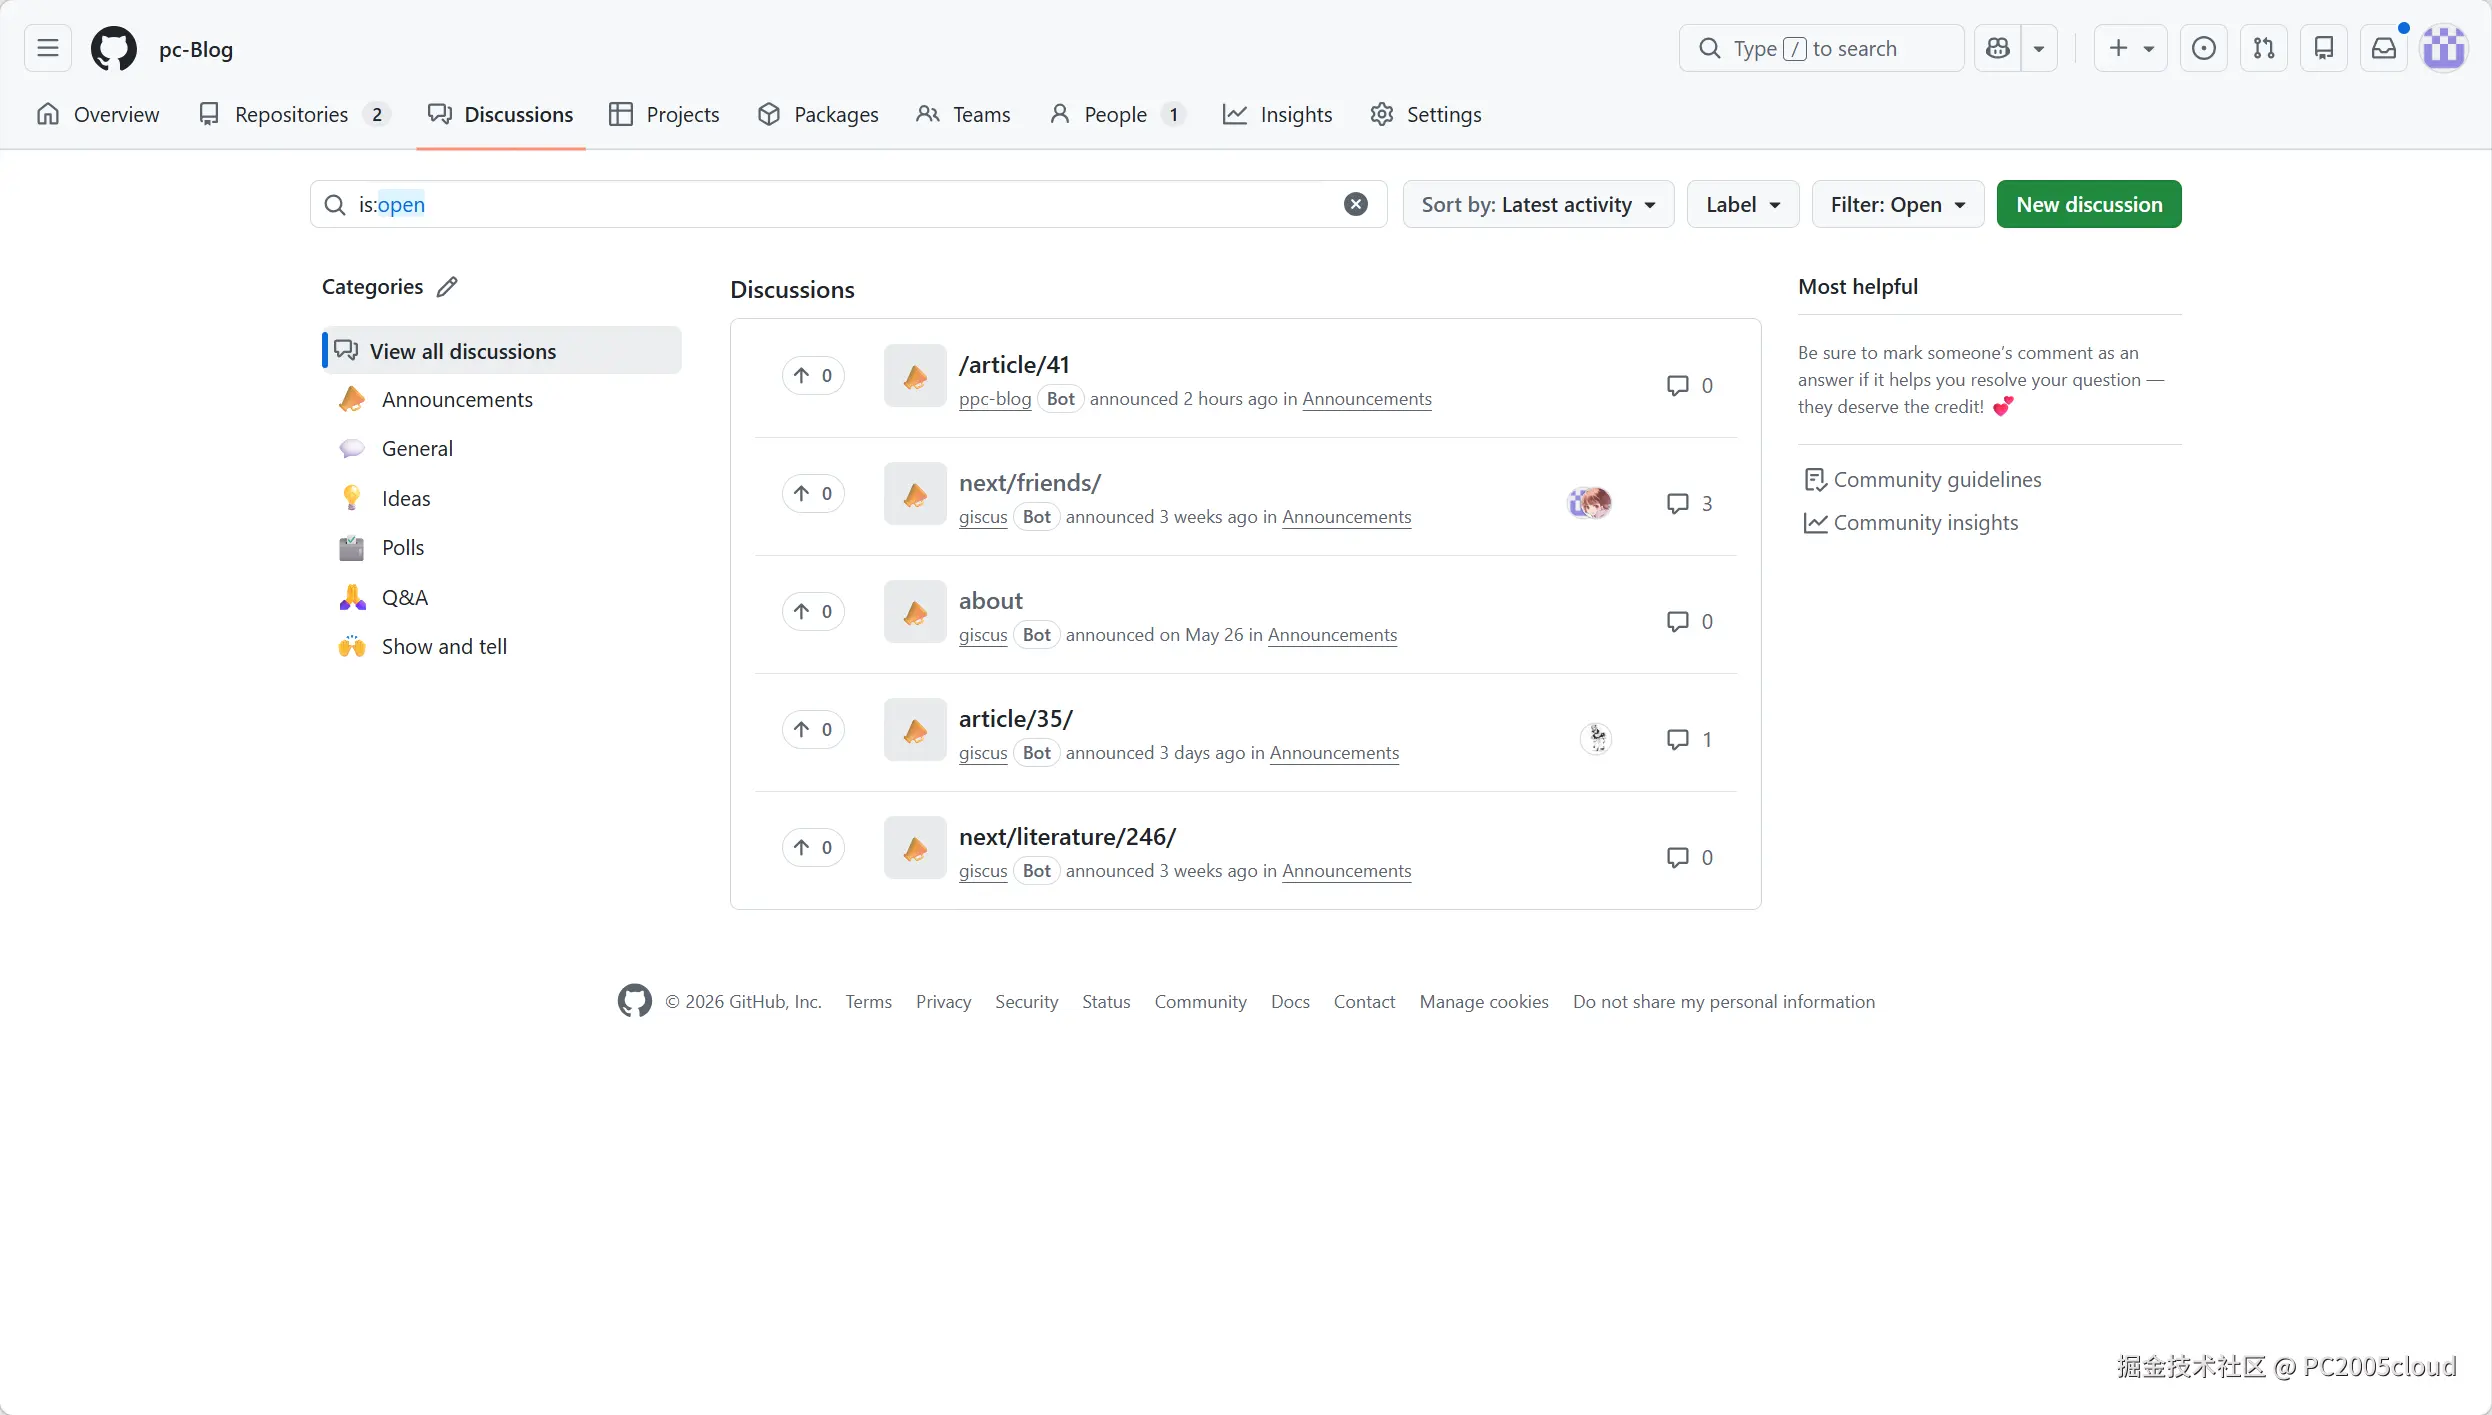Select View all discussions category
This screenshot has height=1415, width=2492.
pyautogui.click(x=502, y=350)
